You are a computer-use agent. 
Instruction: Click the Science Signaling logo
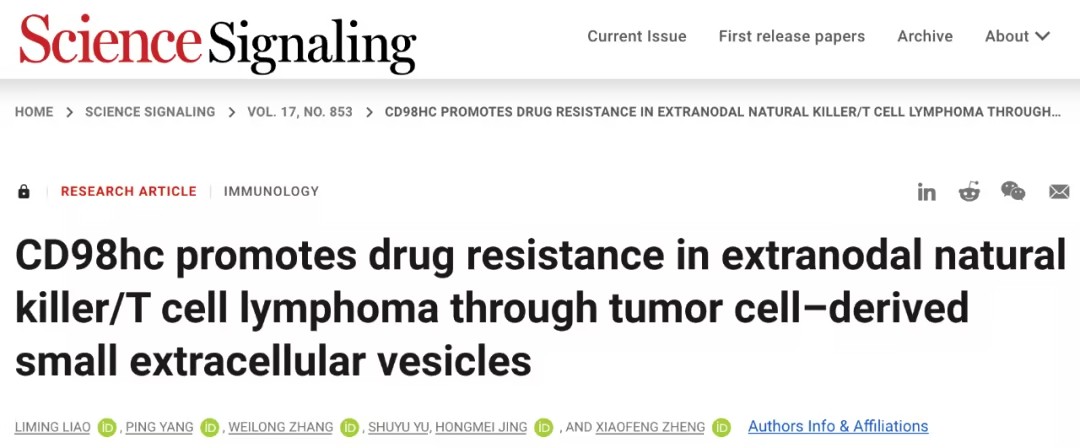pyautogui.click(x=217, y=42)
